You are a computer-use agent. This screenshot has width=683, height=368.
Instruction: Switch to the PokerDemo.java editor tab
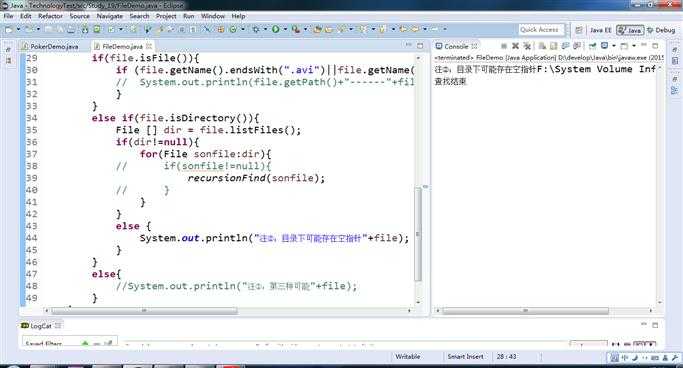tap(50, 46)
